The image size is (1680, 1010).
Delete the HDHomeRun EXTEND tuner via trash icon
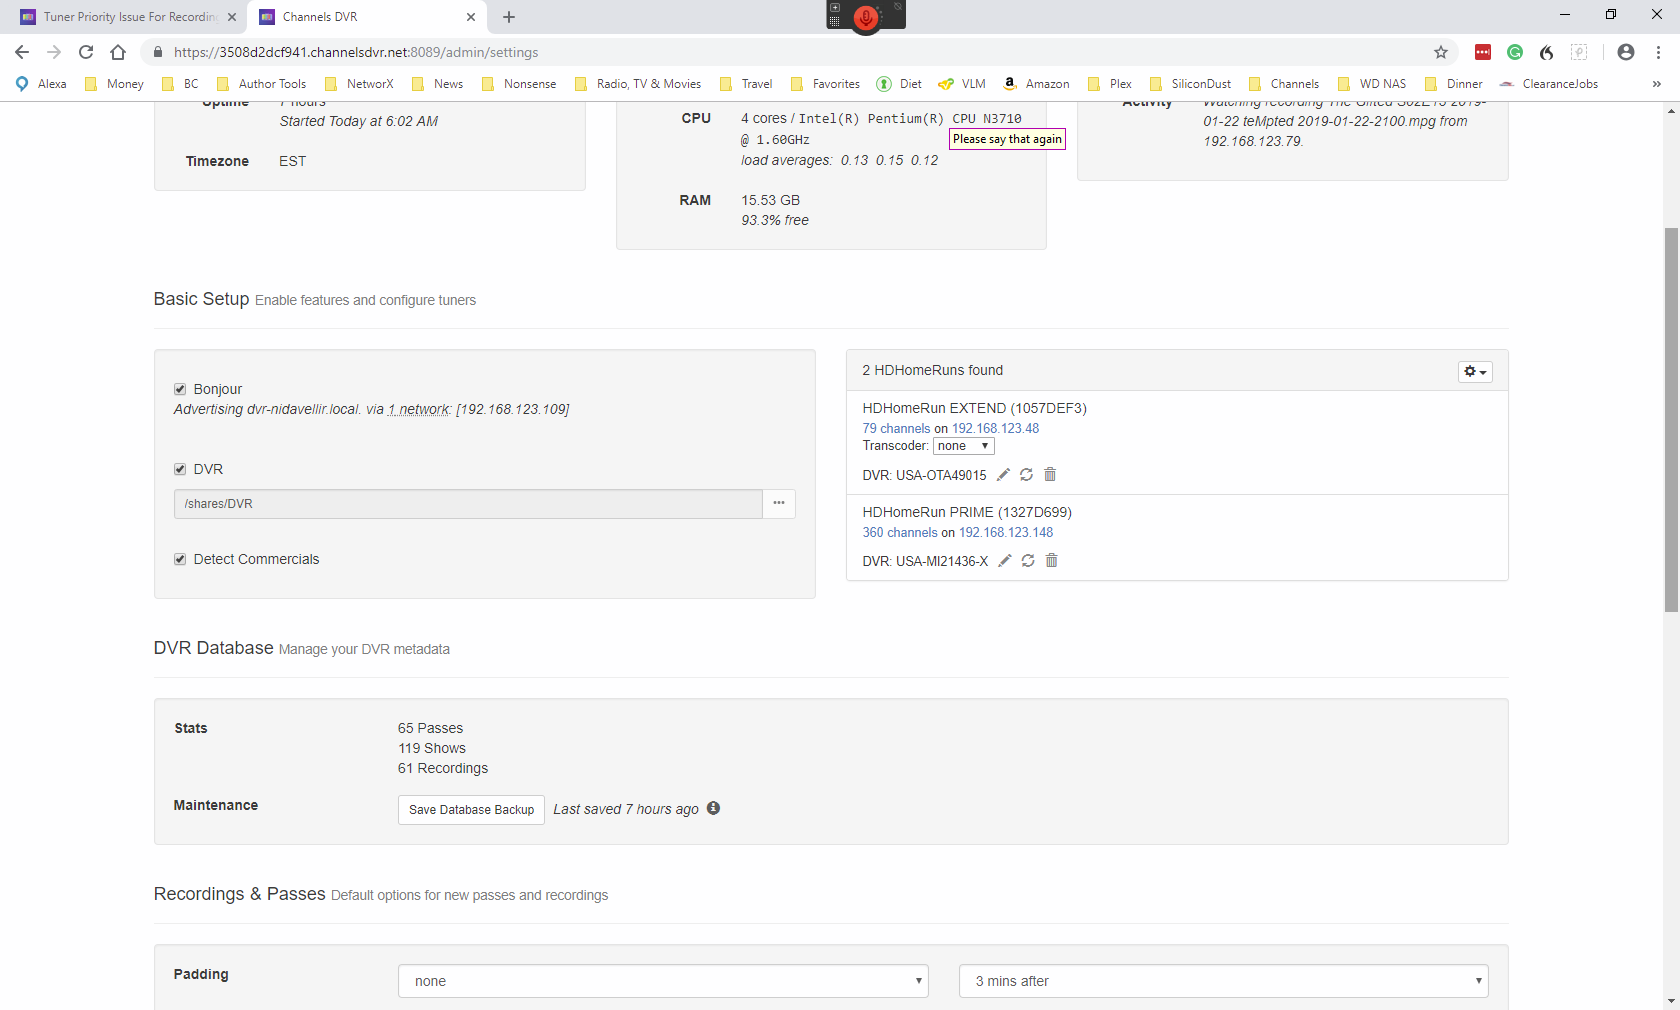point(1050,475)
